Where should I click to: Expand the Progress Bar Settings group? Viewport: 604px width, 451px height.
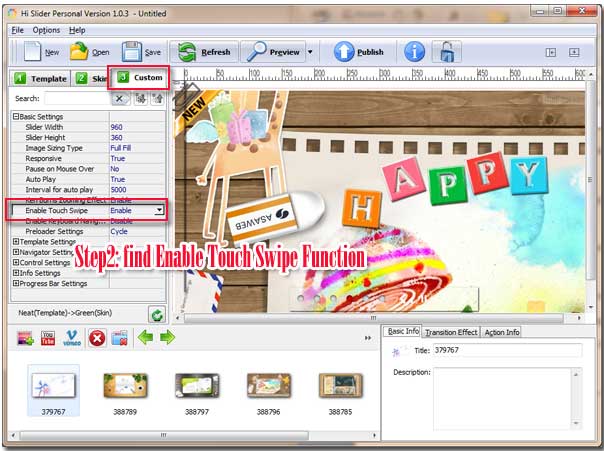[15, 284]
